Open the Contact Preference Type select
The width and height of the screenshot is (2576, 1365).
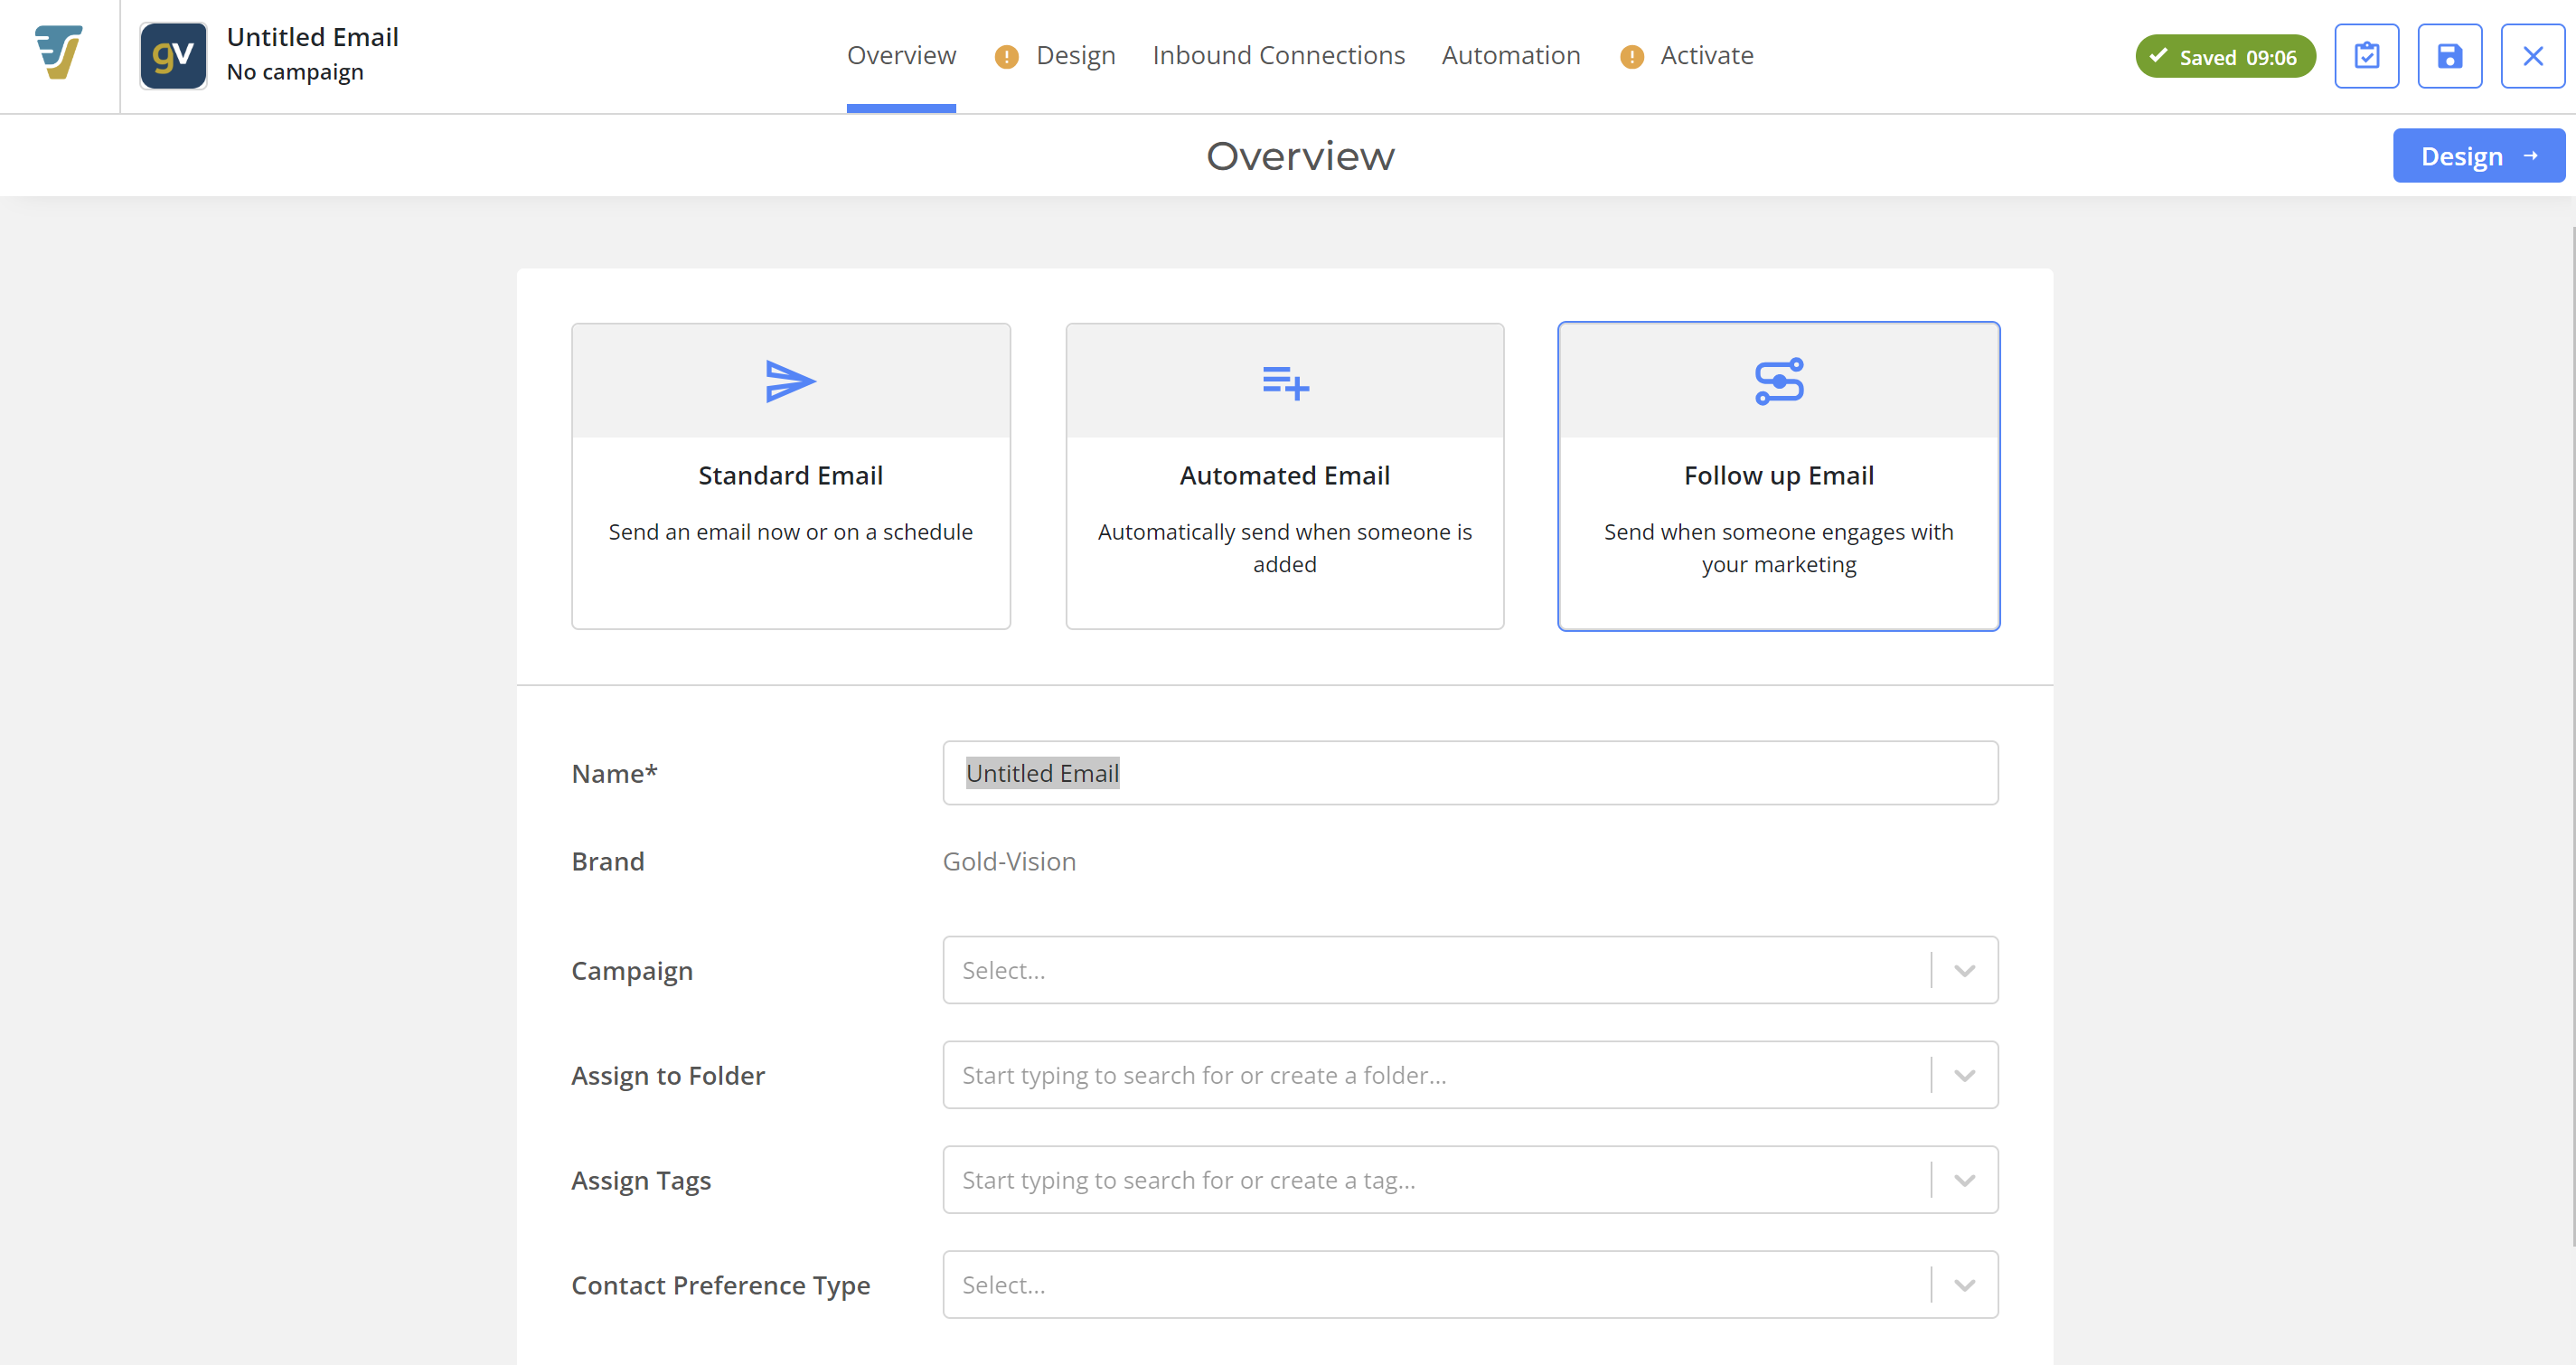pyautogui.click(x=1470, y=1285)
